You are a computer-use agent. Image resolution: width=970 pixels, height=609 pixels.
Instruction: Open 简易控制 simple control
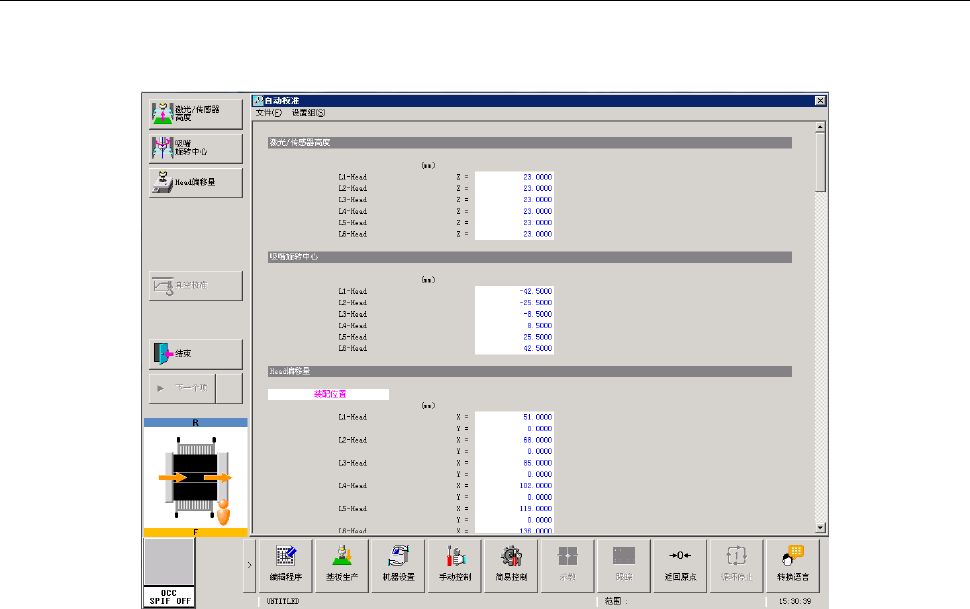511,566
